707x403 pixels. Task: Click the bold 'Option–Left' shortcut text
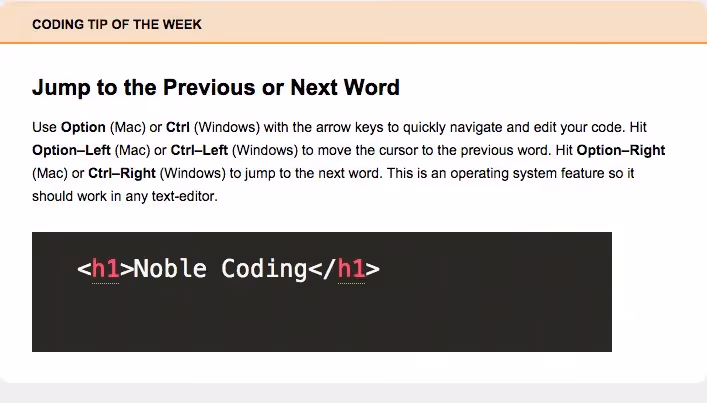(x=71, y=150)
